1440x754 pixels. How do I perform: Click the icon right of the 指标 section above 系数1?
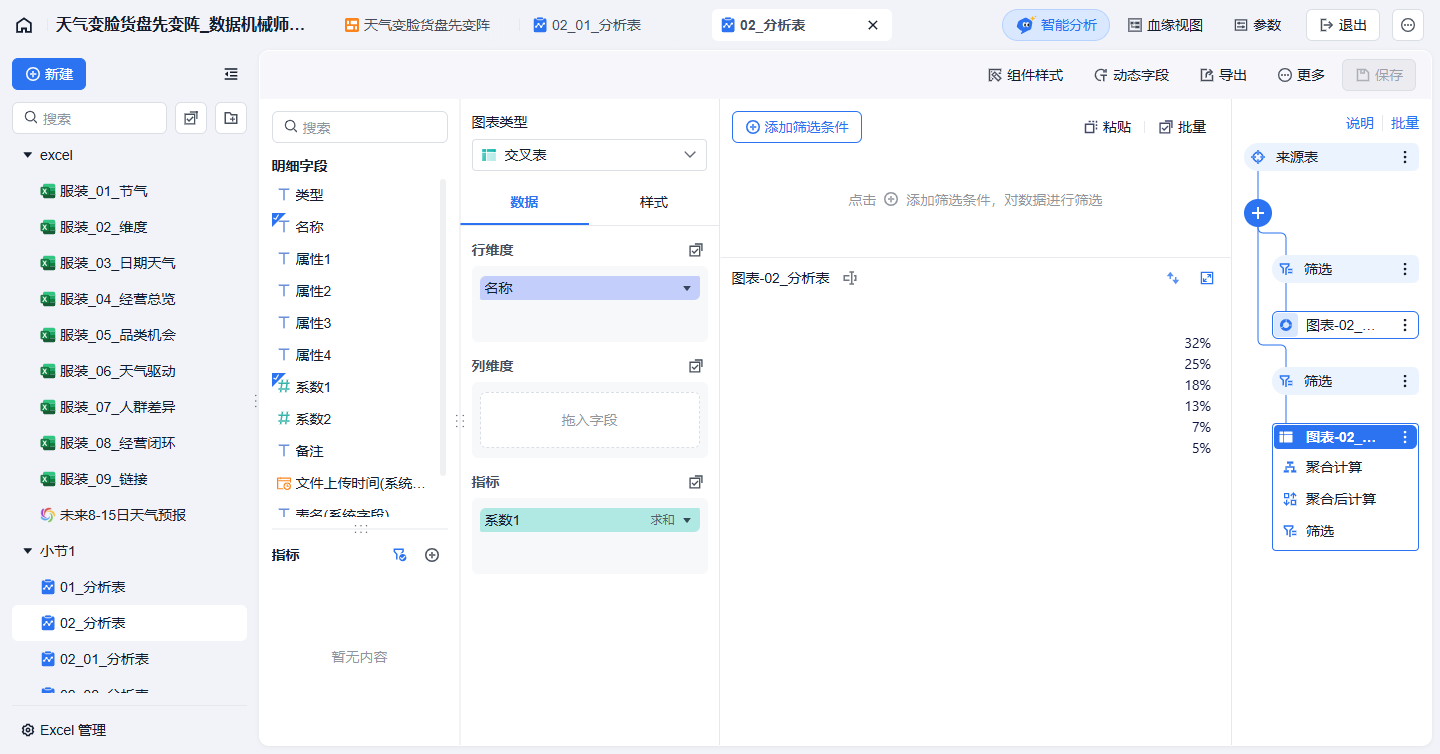(x=696, y=482)
